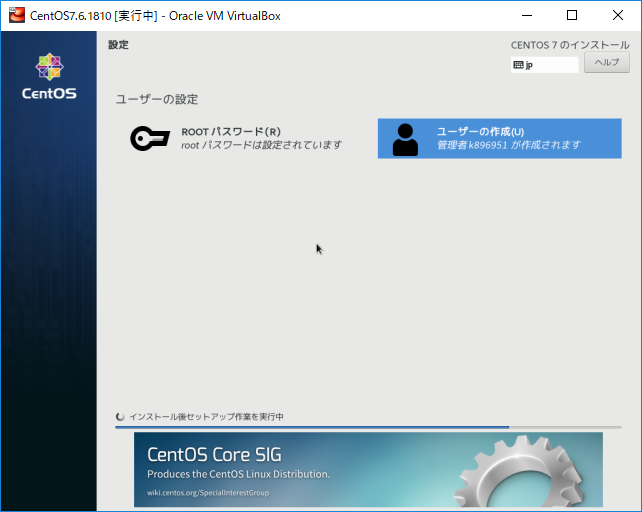The image size is (642, 512).
Task: Click the user creation person icon
Action: pyautogui.click(x=405, y=140)
